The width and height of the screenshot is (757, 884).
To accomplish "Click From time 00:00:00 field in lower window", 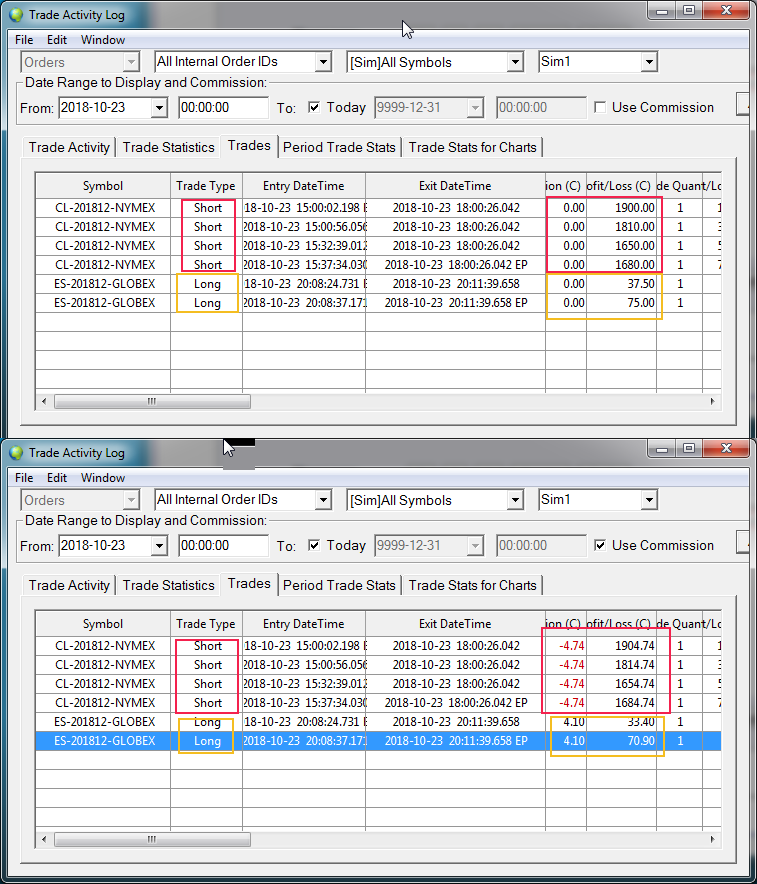I will point(223,546).
